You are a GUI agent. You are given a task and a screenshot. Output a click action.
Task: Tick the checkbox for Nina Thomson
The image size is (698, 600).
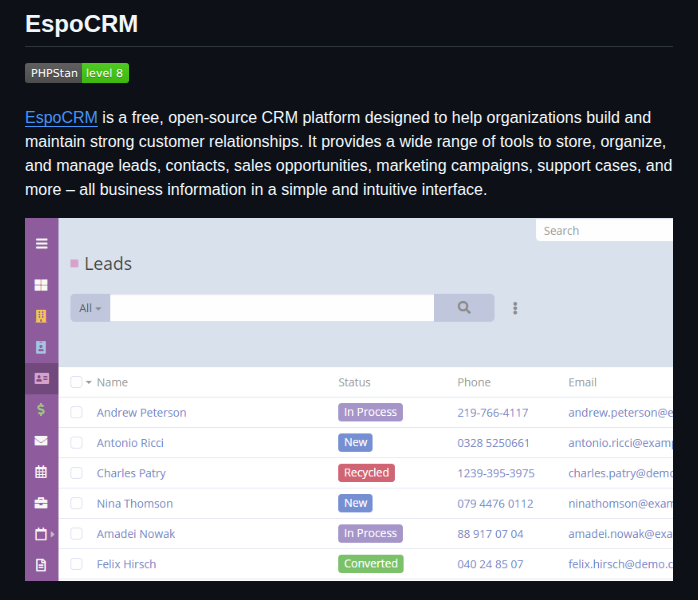(76, 503)
